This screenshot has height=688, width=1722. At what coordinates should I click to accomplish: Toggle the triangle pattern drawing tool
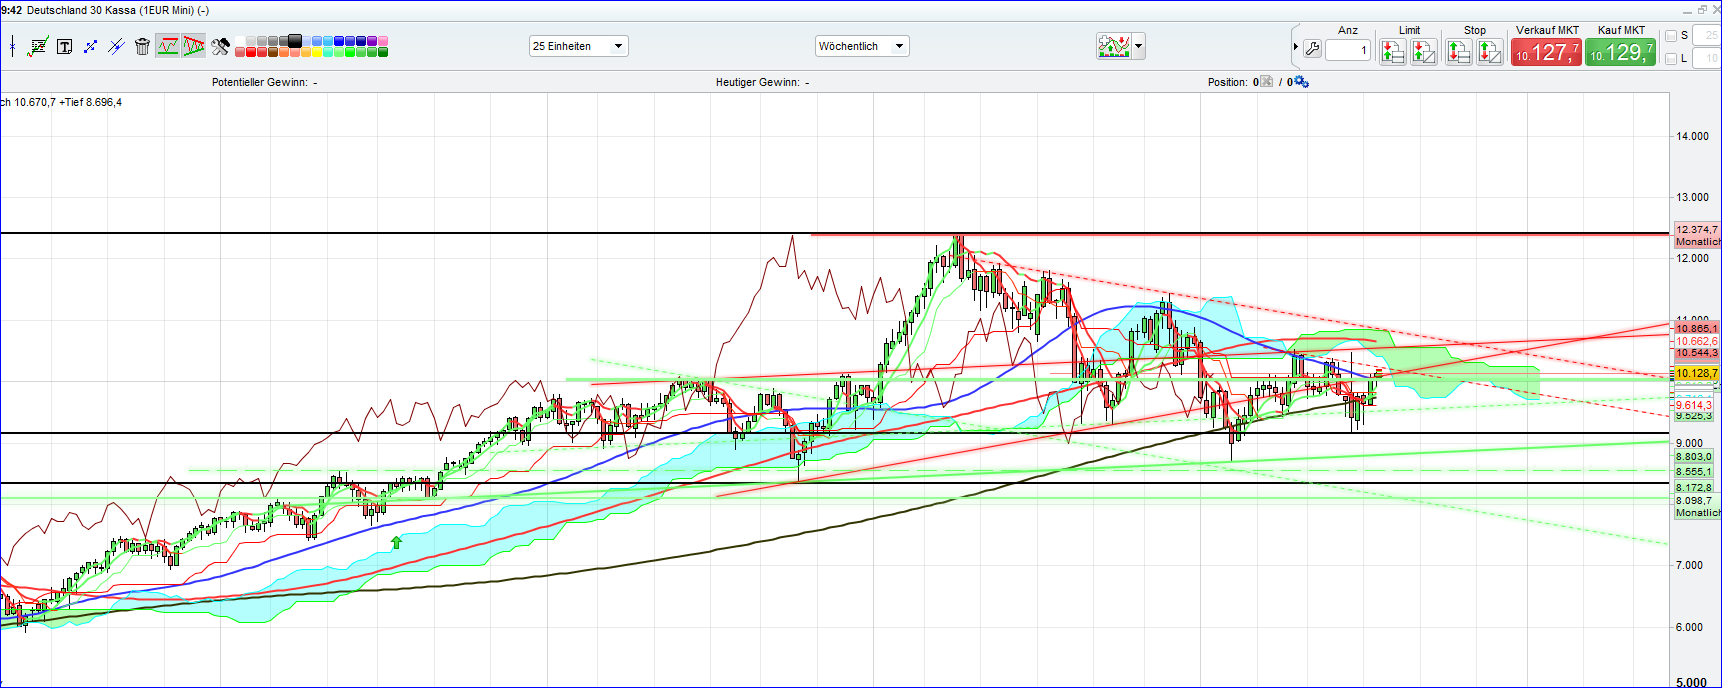(193, 46)
